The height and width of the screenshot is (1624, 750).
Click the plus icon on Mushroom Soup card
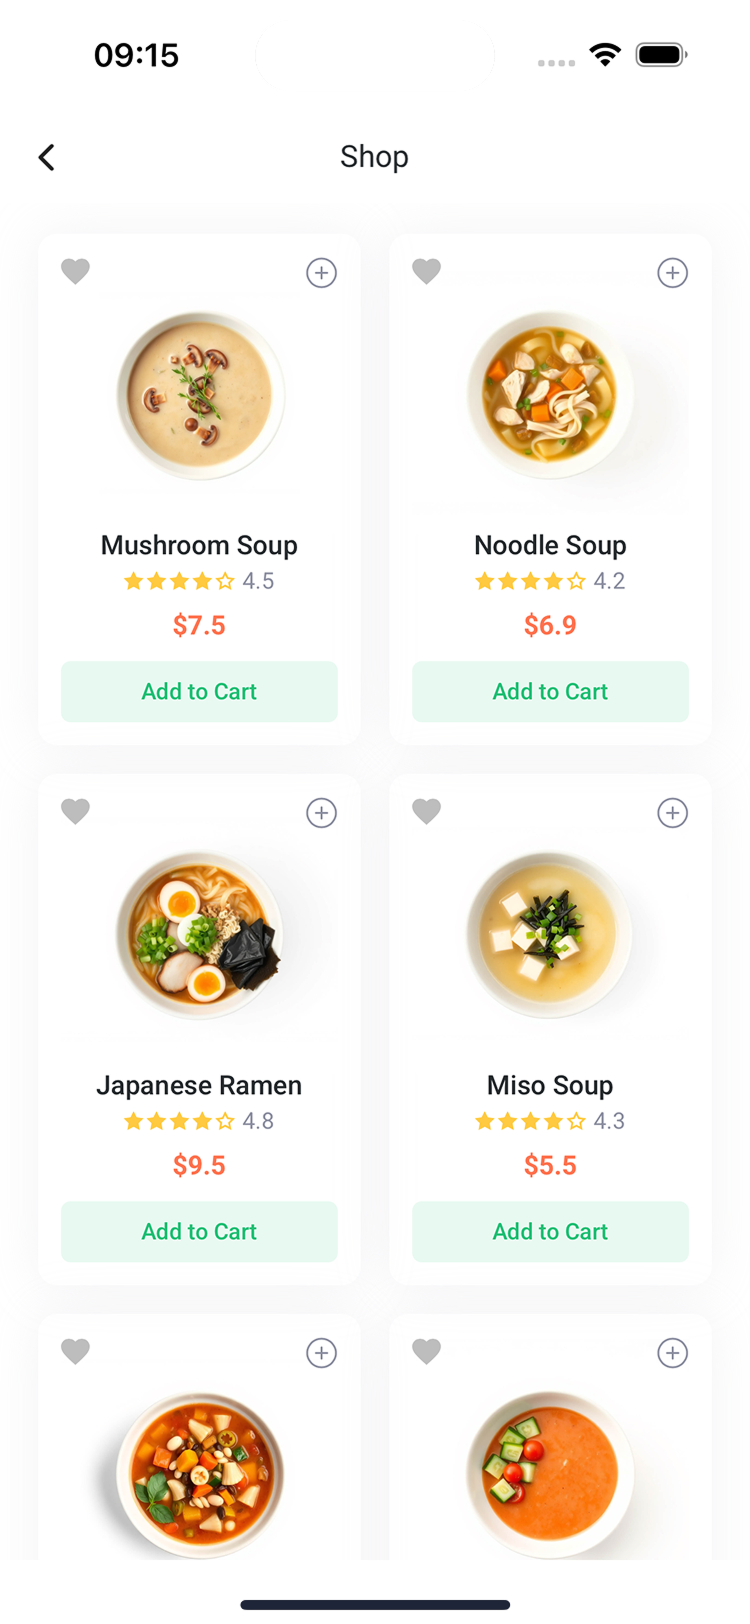point(321,272)
